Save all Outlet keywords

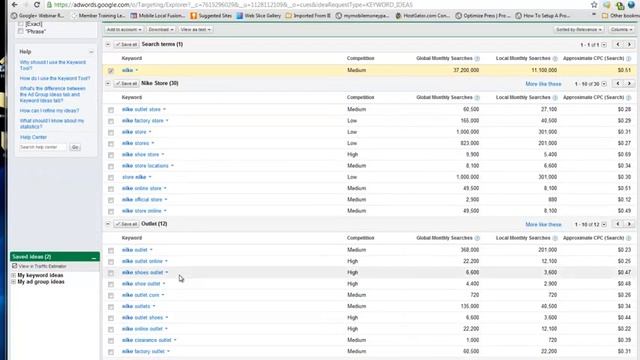127,224
